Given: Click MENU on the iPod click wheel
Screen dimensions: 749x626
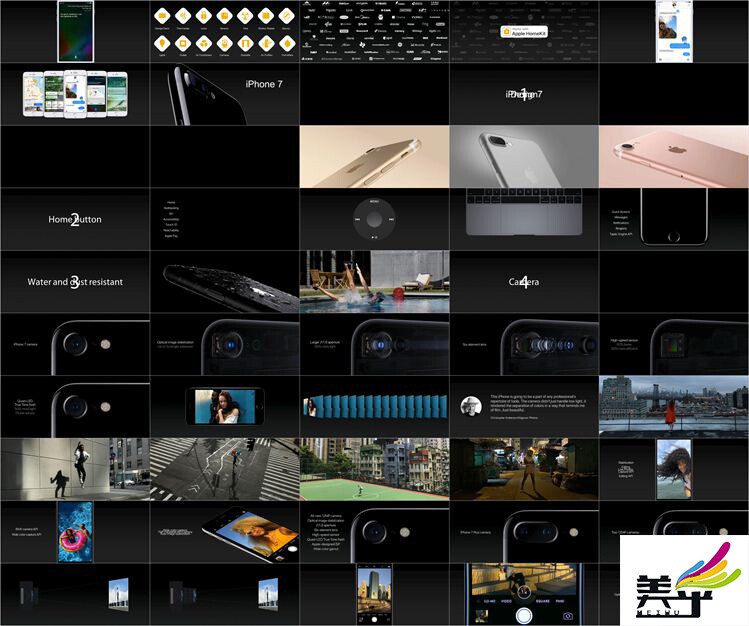Looking at the screenshot, I should pyautogui.click(x=374, y=202).
